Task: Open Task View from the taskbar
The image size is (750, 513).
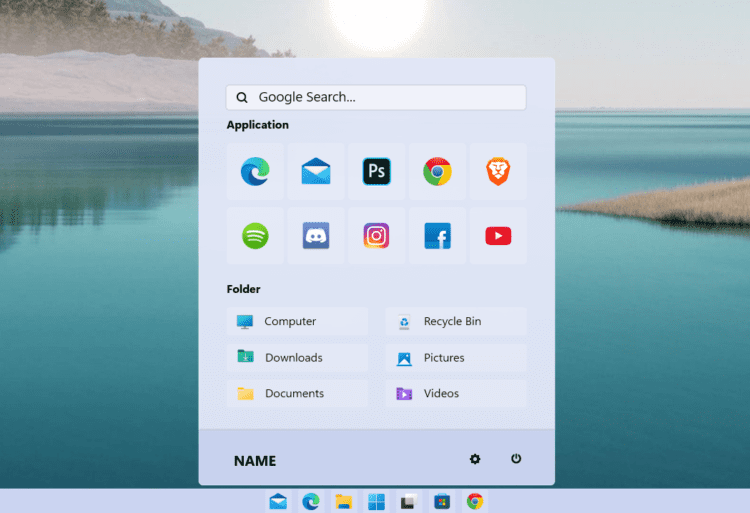Action: point(409,502)
